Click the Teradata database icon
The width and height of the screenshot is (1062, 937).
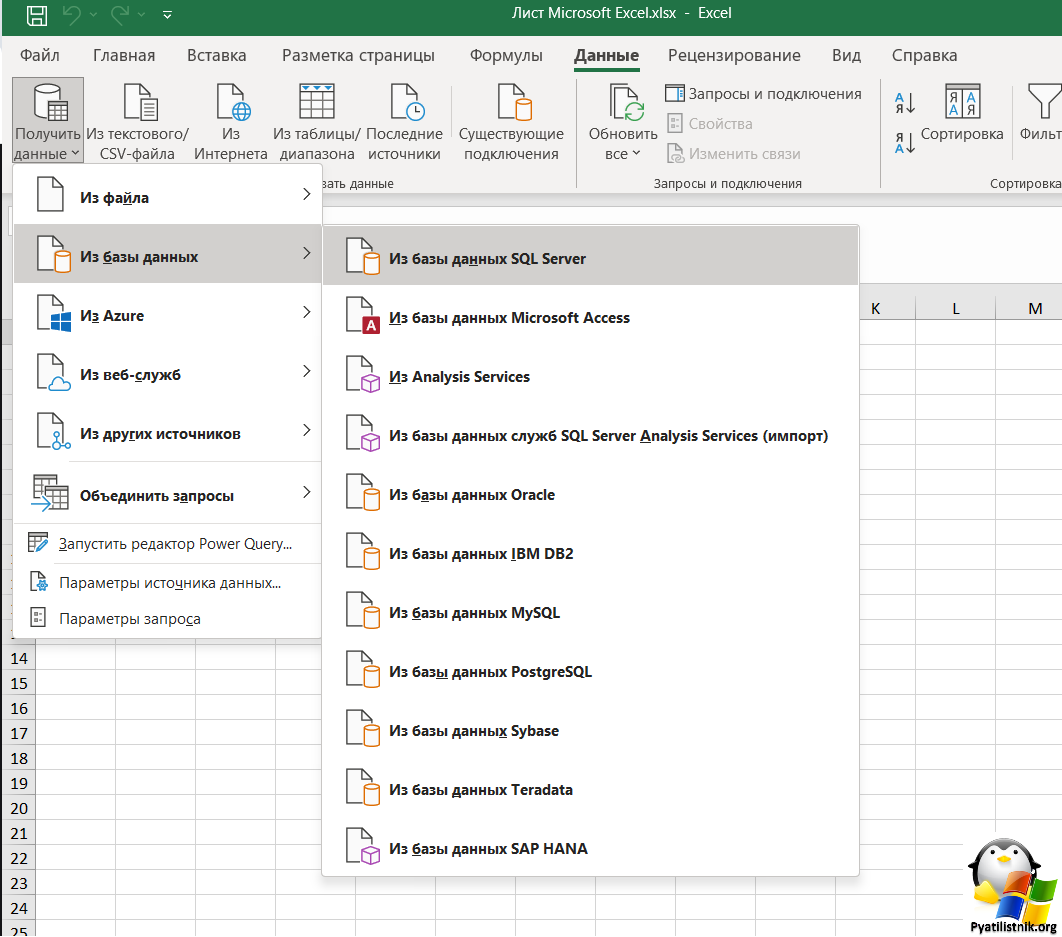363,787
